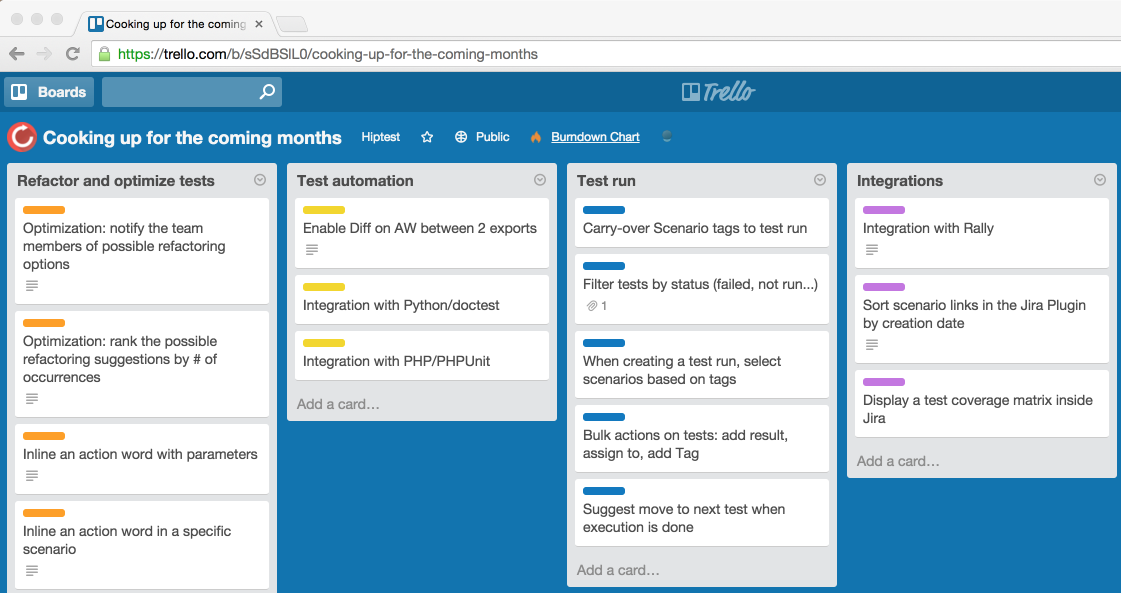Open the 'Integrations' list menu arrow
This screenshot has height=593, width=1121.
tap(1100, 180)
